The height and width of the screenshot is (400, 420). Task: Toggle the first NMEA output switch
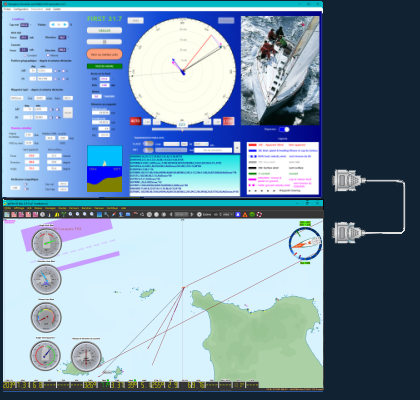(148, 143)
